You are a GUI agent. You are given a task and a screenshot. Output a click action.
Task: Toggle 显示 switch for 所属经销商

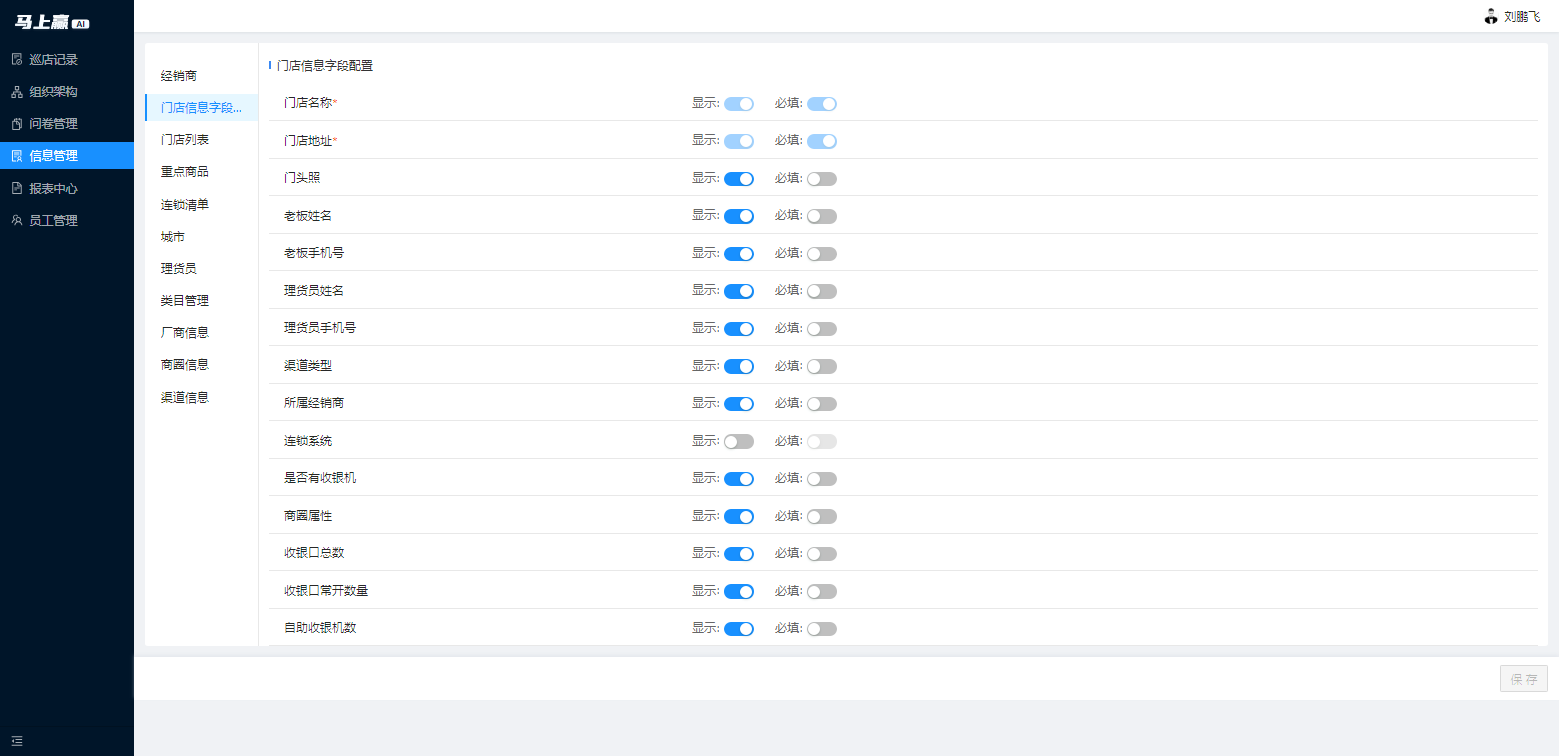click(739, 404)
